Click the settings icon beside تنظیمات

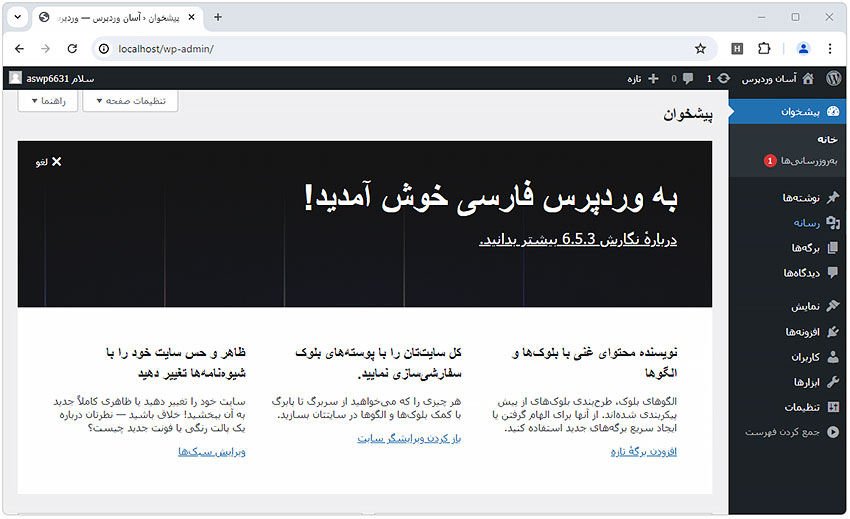(833, 407)
